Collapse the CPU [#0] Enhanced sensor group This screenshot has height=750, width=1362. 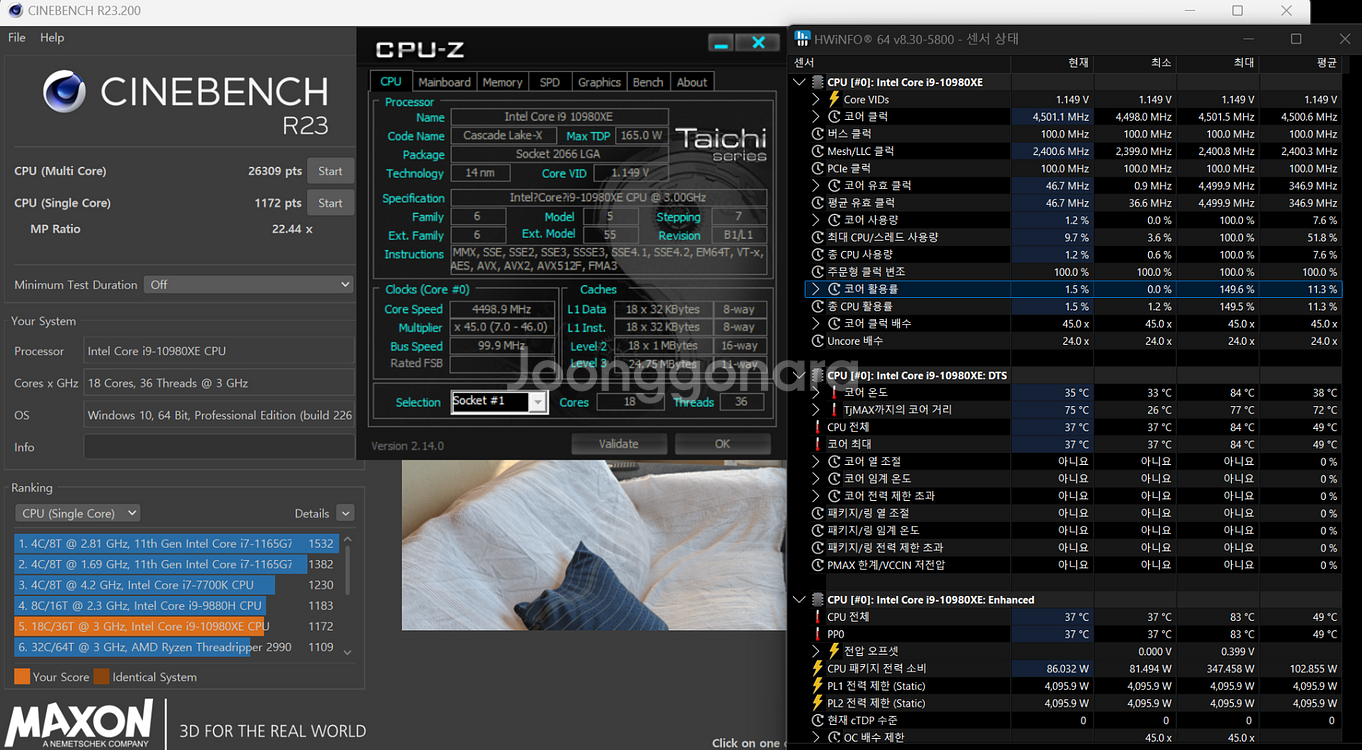tap(799, 600)
